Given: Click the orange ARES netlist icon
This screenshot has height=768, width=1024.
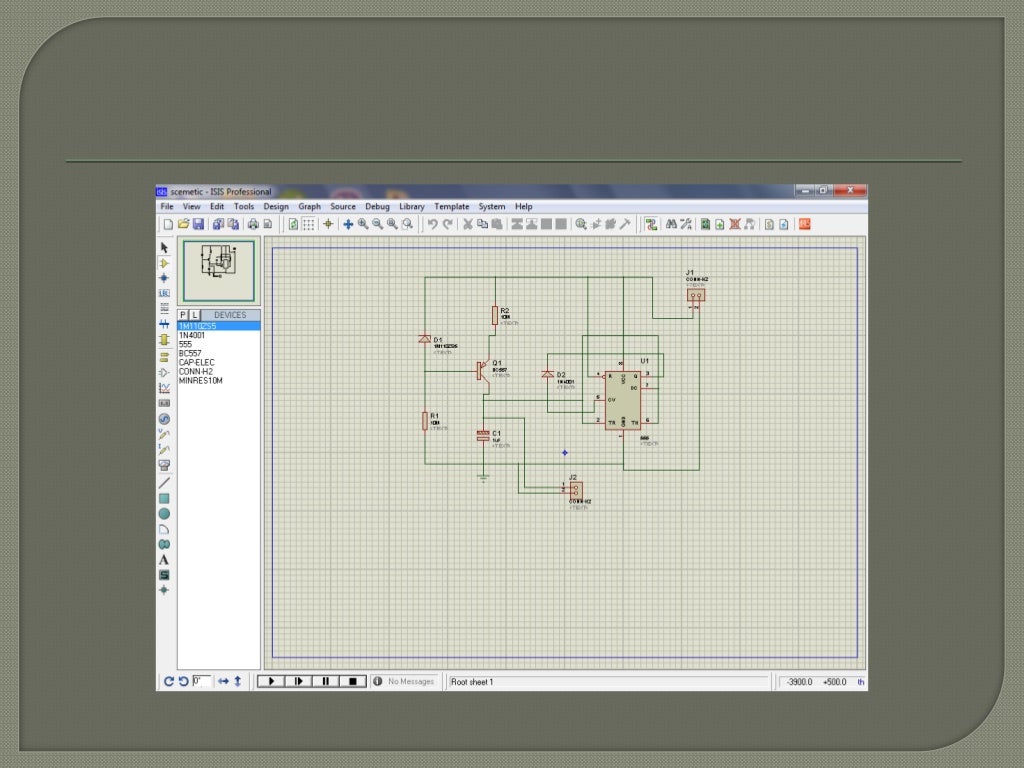Looking at the screenshot, I should pos(805,225).
